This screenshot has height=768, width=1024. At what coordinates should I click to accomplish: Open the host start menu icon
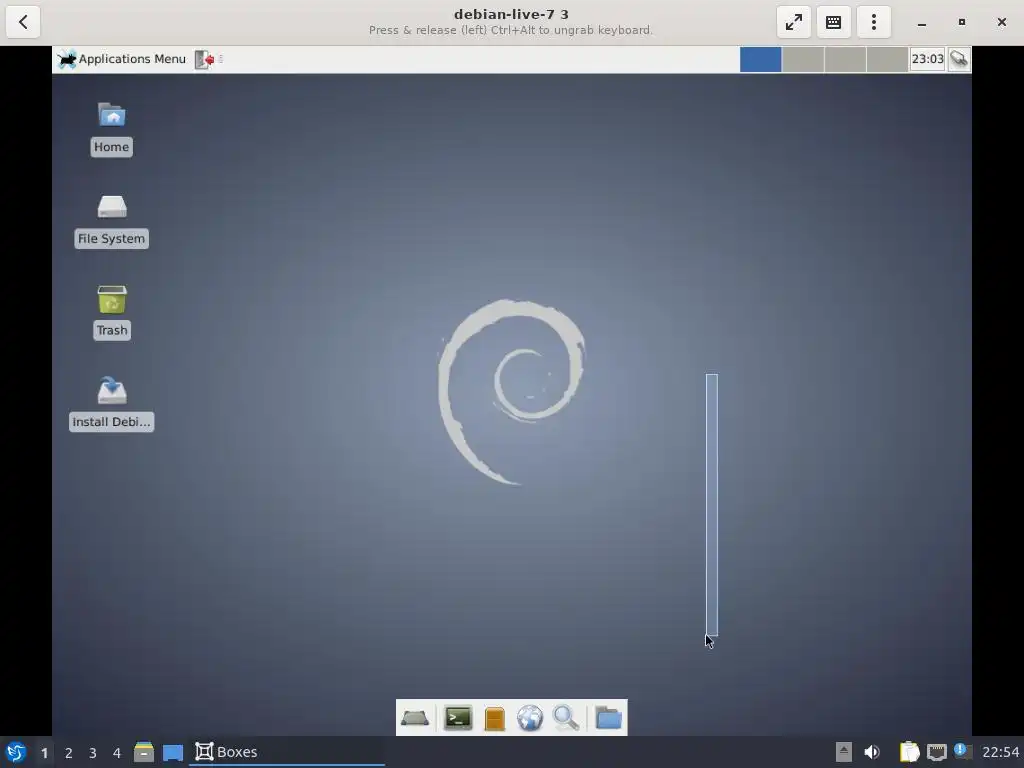click(x=16, y=752)
